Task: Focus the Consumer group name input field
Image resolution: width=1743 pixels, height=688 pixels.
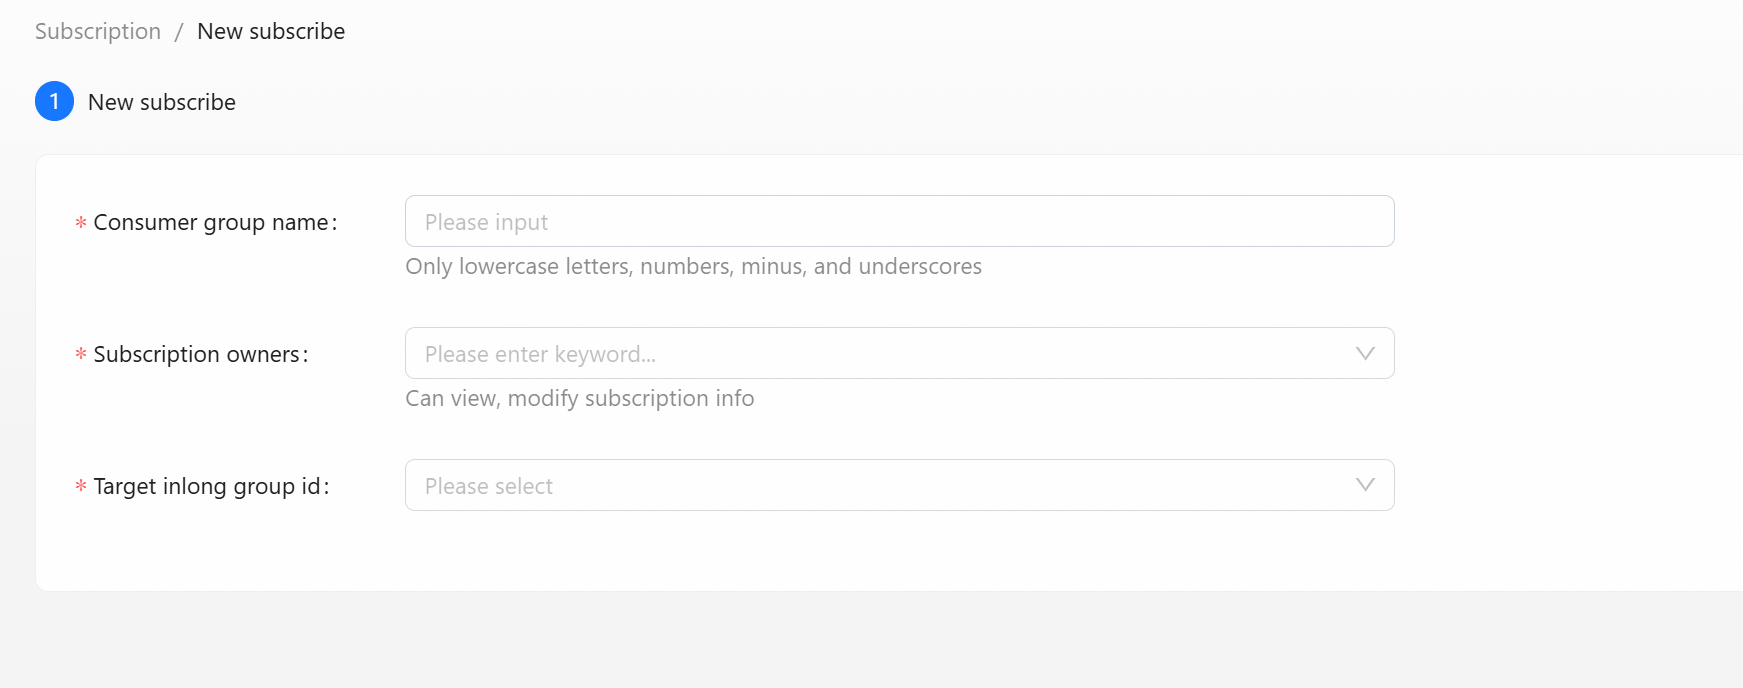Action: 898,221
